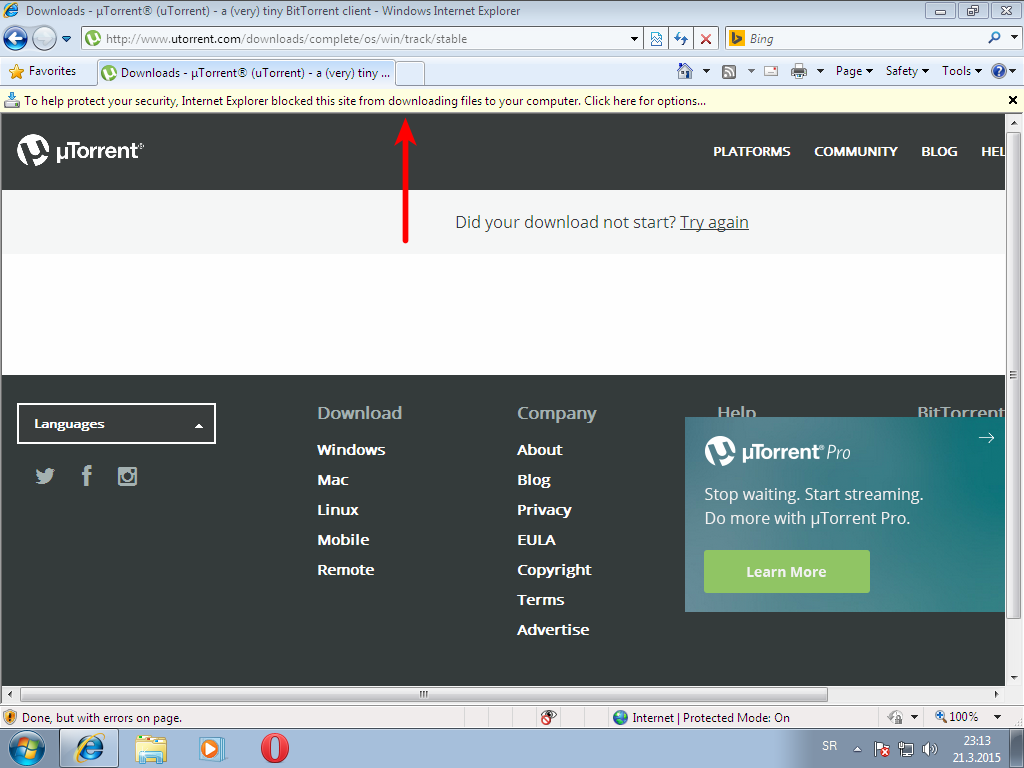Viewport: 1024px width, 768px height.
Task: Open the EULA link
Action: click(536, 540)
